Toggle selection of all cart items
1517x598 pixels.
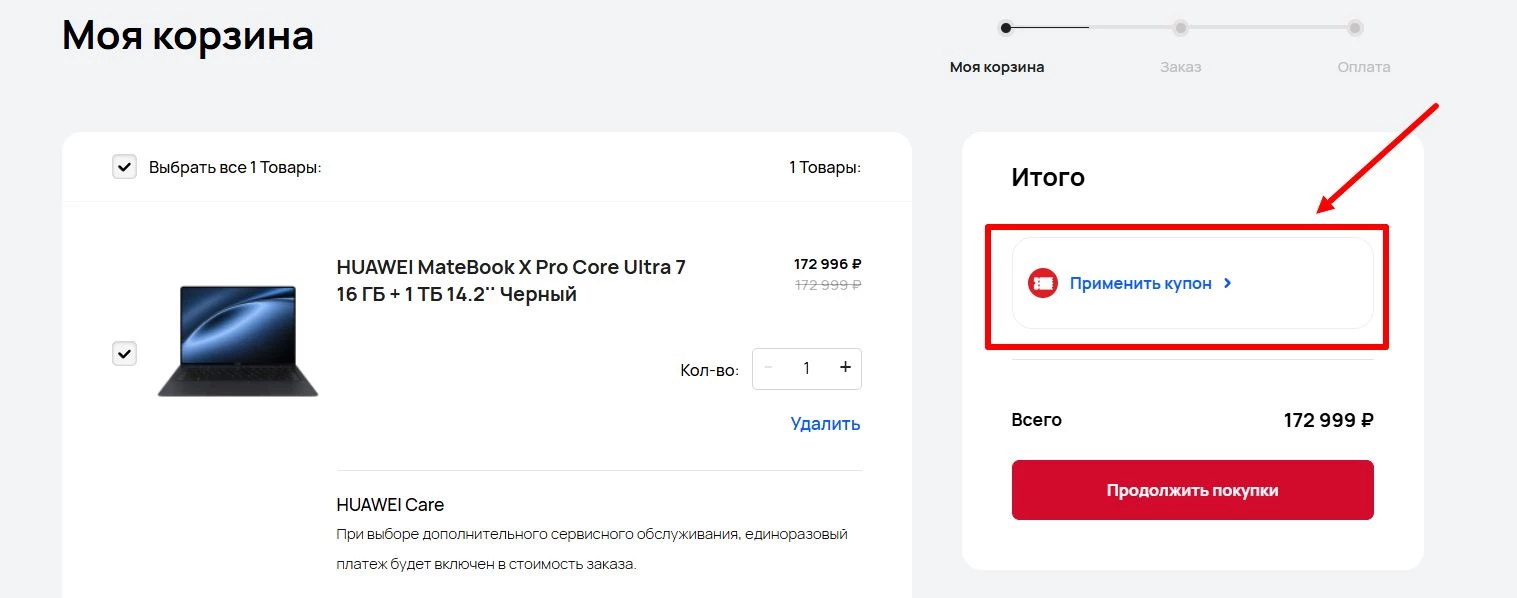tap(124, 166)
